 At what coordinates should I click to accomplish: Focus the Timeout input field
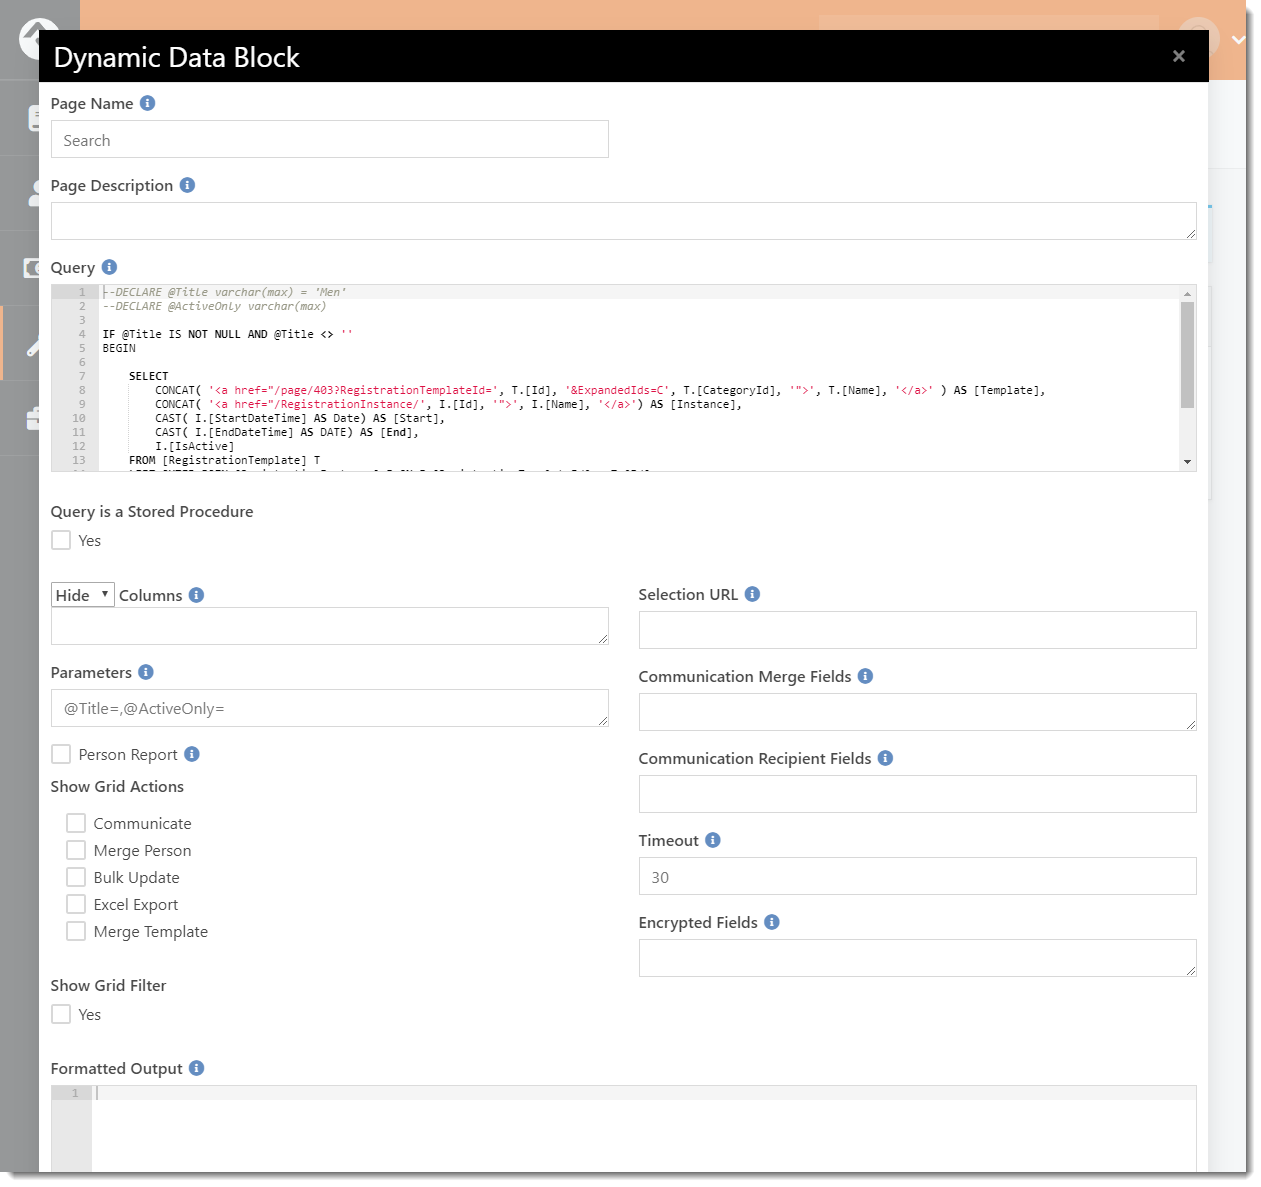918,876
